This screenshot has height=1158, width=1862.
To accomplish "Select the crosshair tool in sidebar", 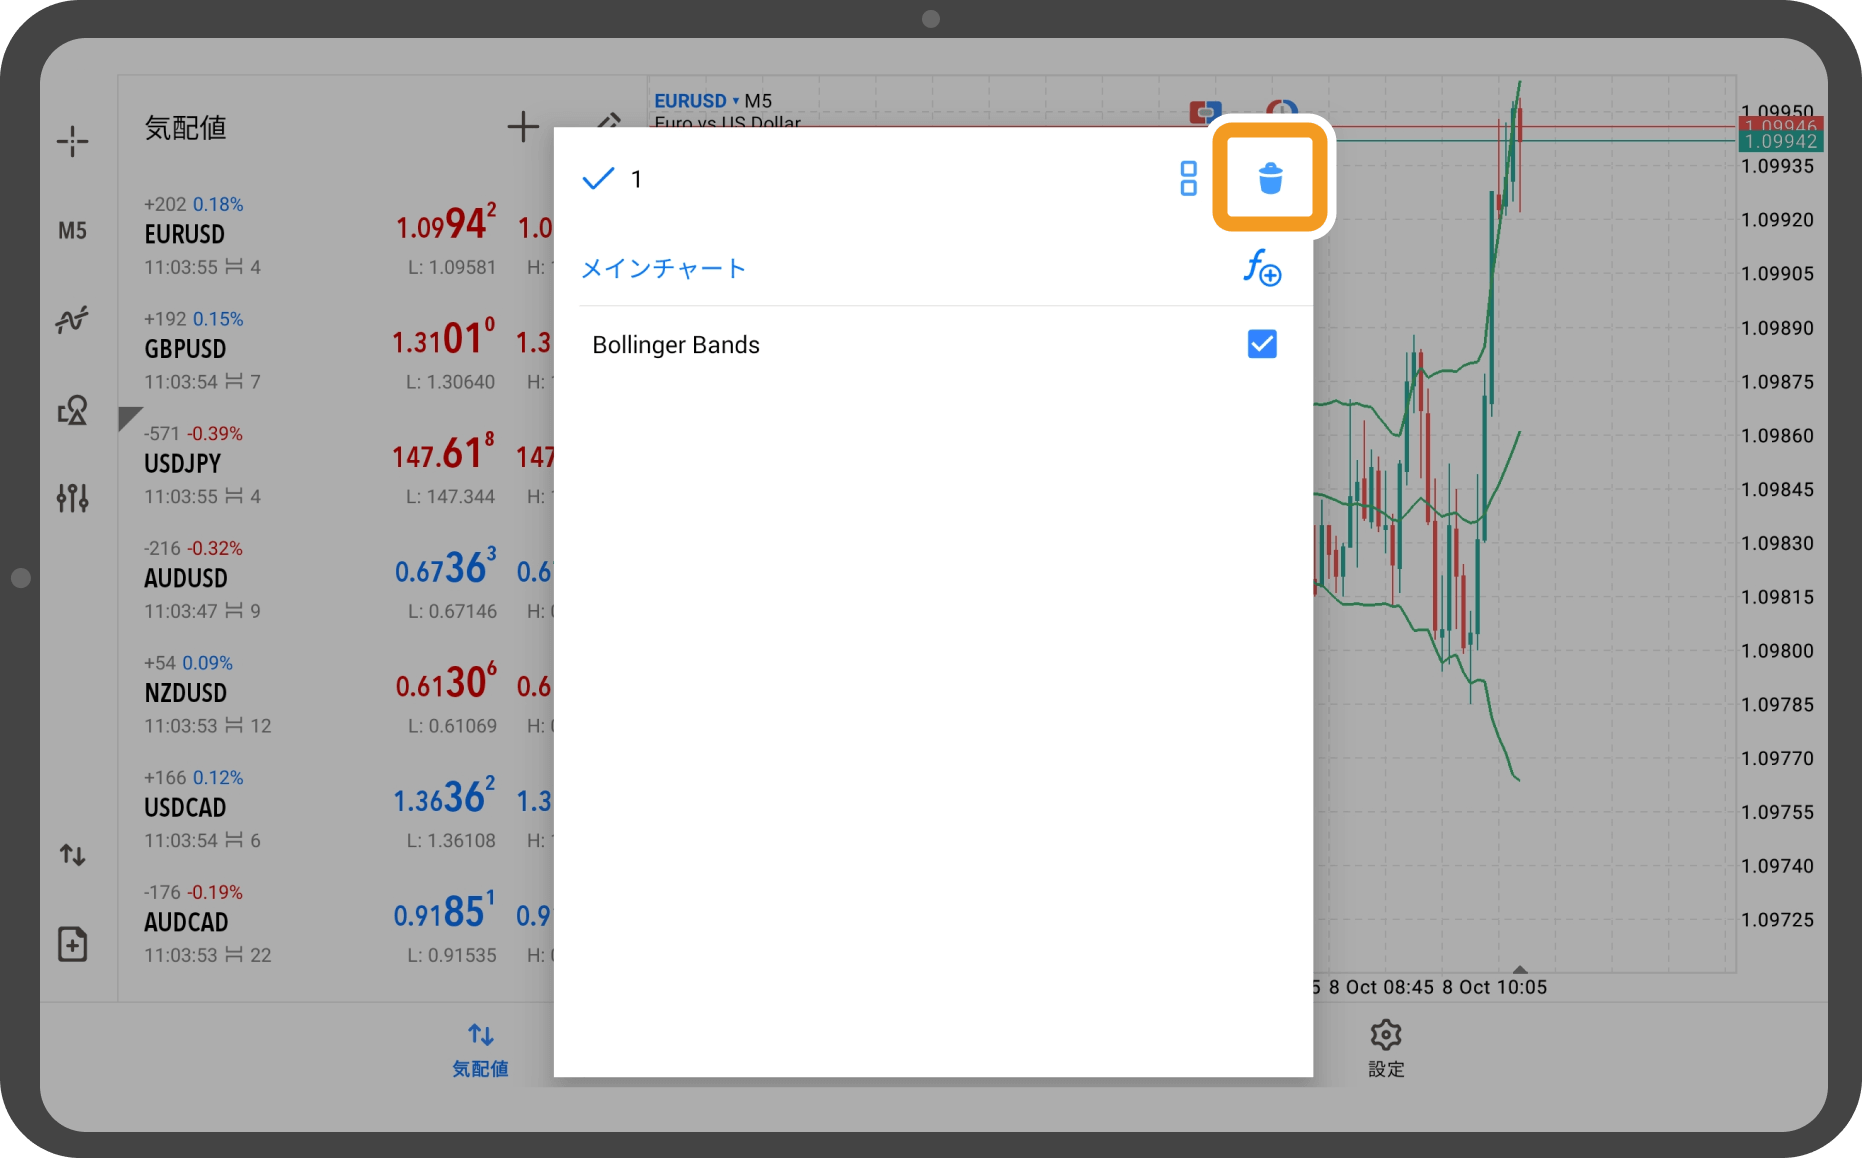I will (72, 141).
